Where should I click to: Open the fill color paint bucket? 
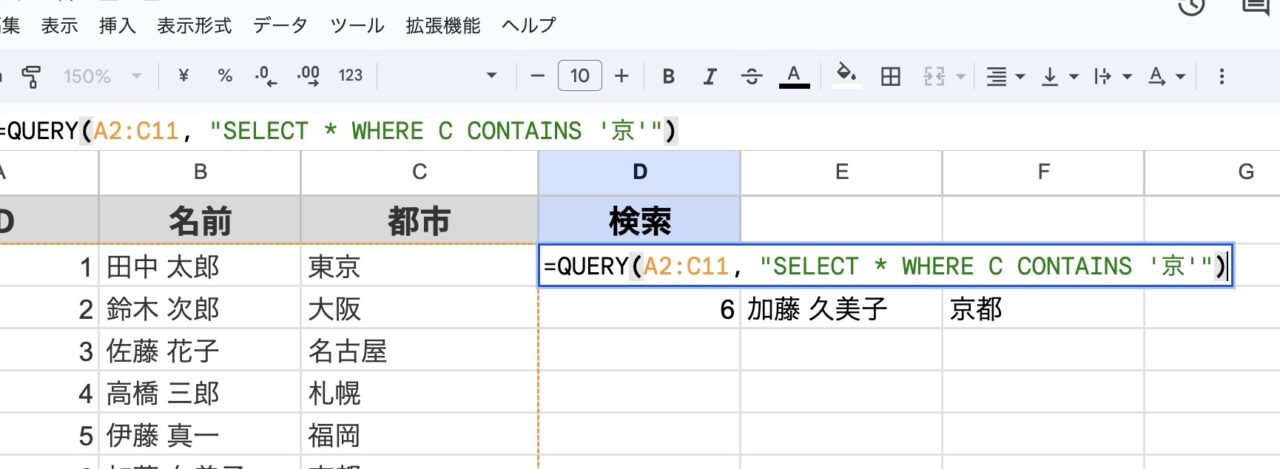[x=846, y=76]
